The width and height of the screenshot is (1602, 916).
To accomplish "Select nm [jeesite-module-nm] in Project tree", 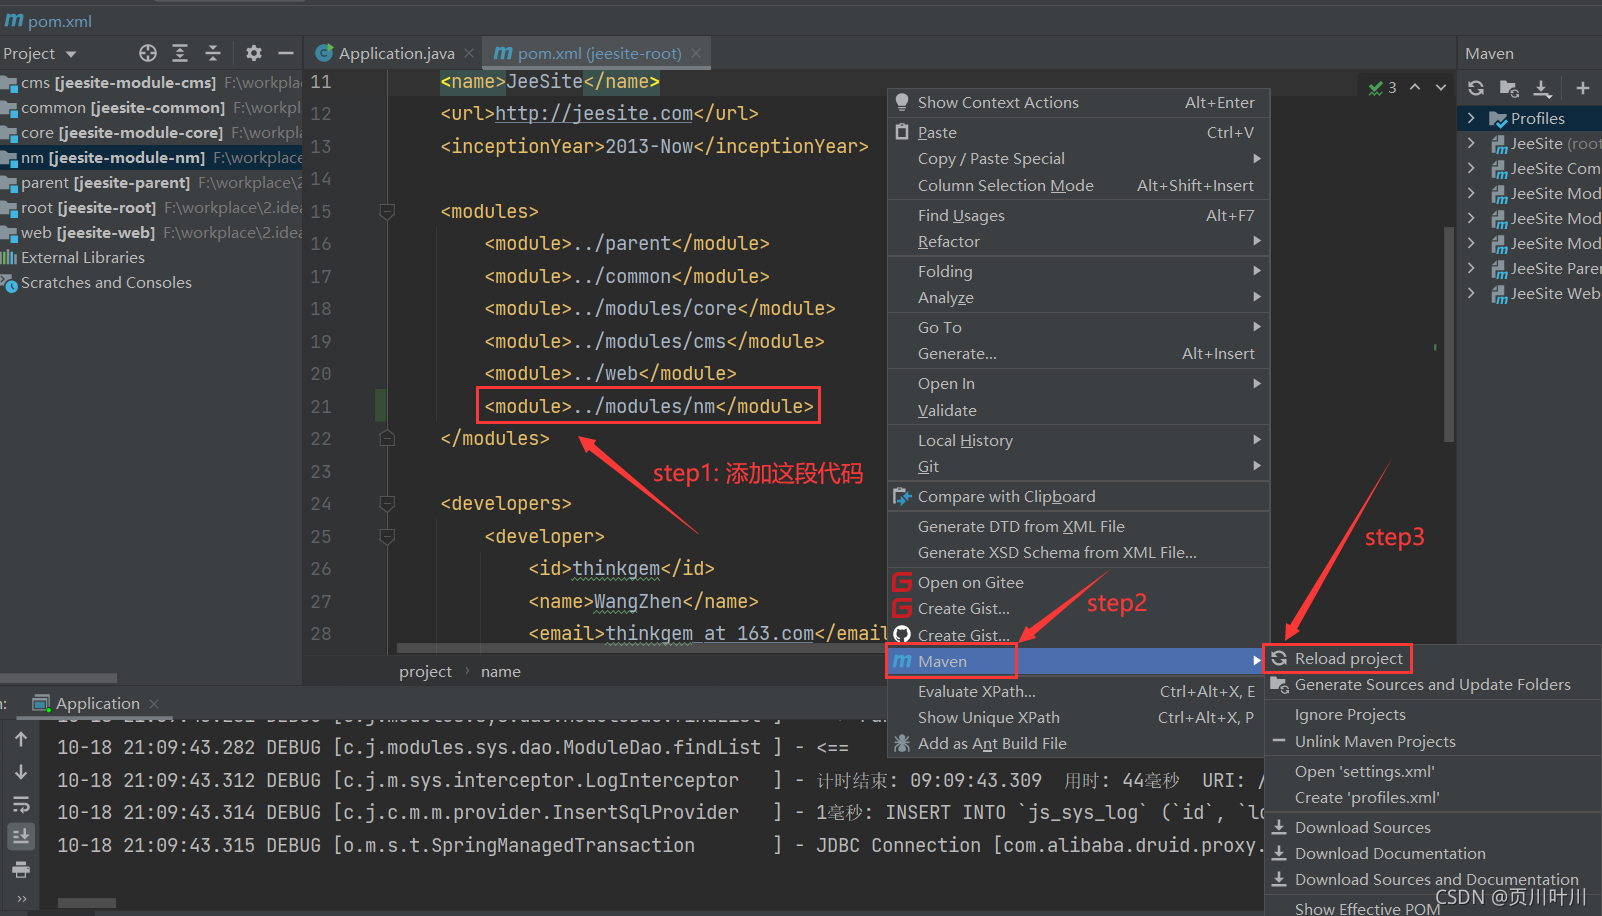I will click(x=151, y=157).
